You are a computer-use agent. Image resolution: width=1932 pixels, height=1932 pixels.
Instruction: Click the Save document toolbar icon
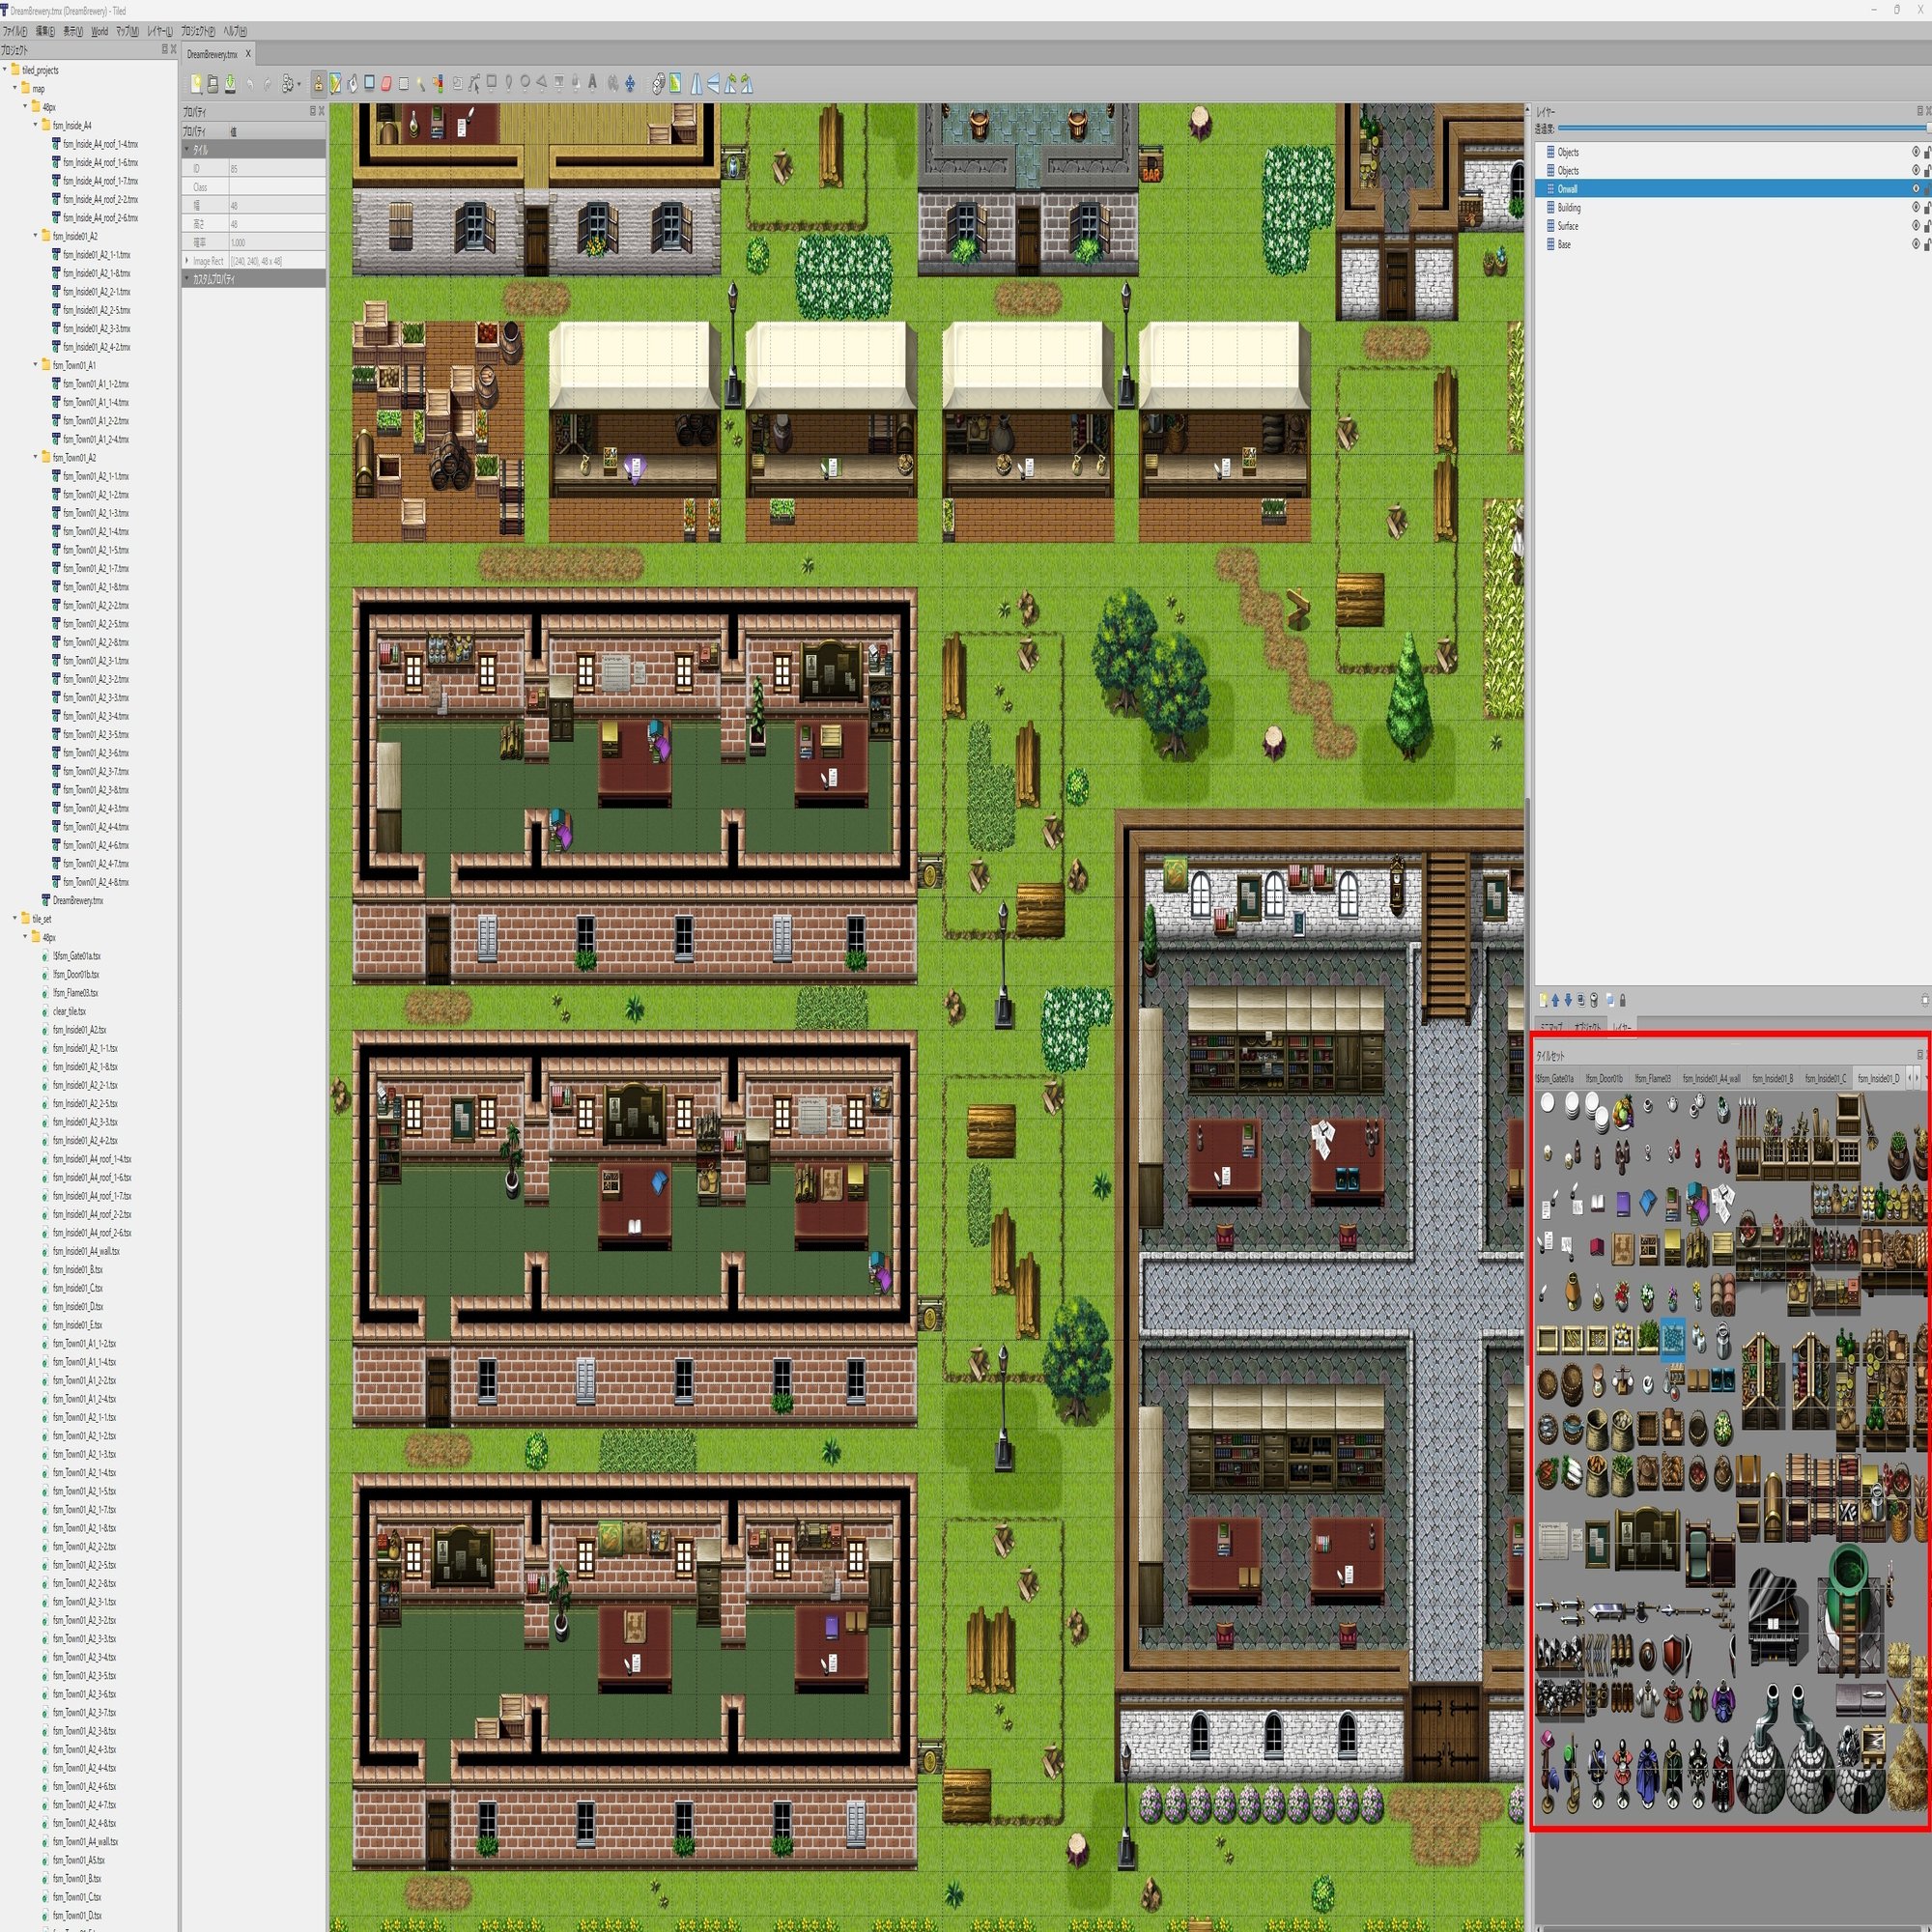pos(230,84)
